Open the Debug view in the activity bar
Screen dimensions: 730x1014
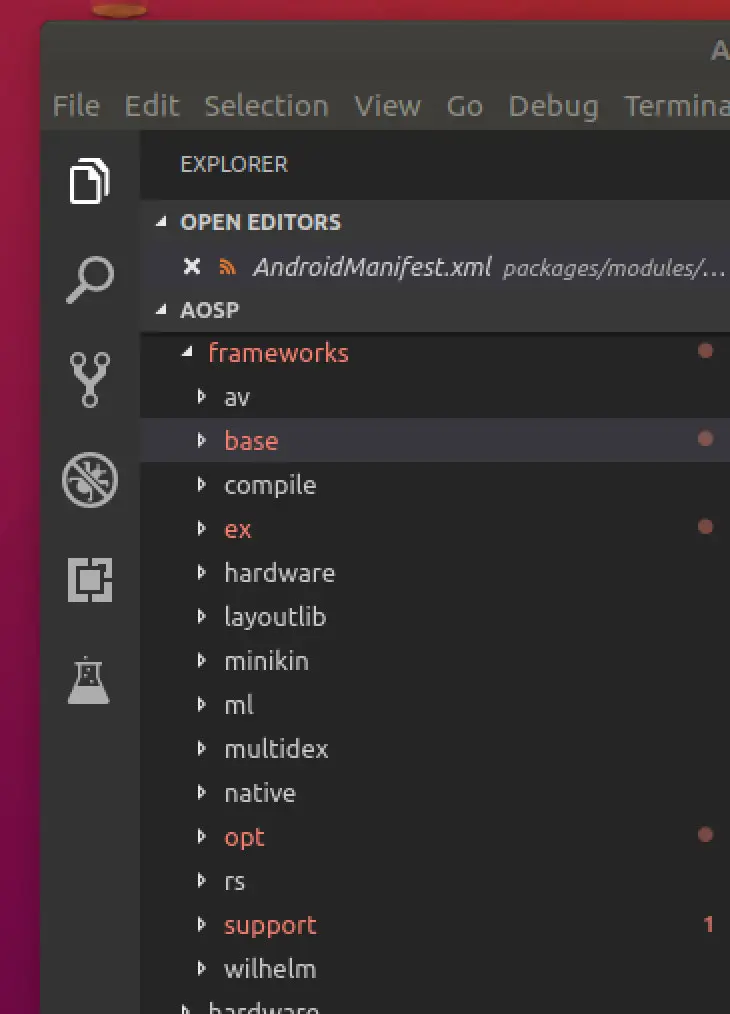click(x=90, y=479)
